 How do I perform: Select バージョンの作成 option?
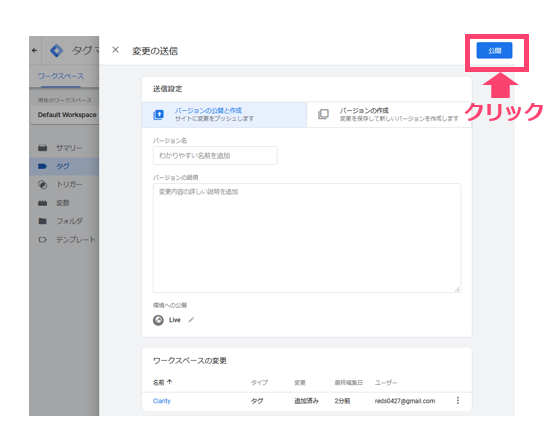[x=389, y=114]
